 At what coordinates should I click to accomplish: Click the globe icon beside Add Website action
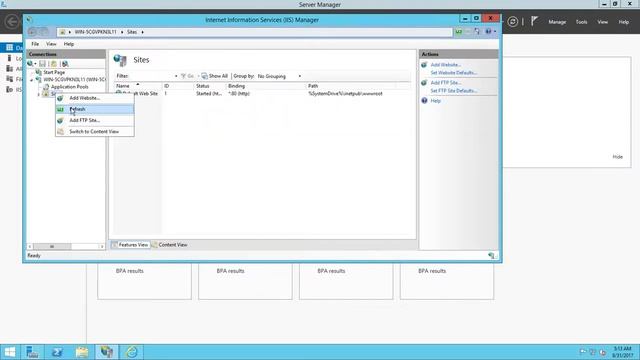click(x=424, y=65)
